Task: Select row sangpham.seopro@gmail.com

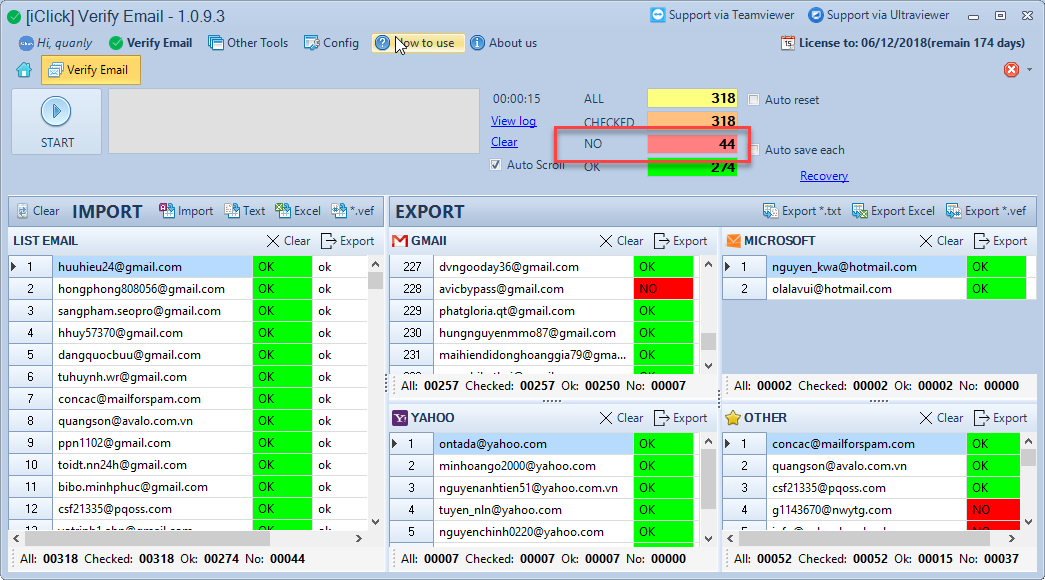Action: pos(188,311)
